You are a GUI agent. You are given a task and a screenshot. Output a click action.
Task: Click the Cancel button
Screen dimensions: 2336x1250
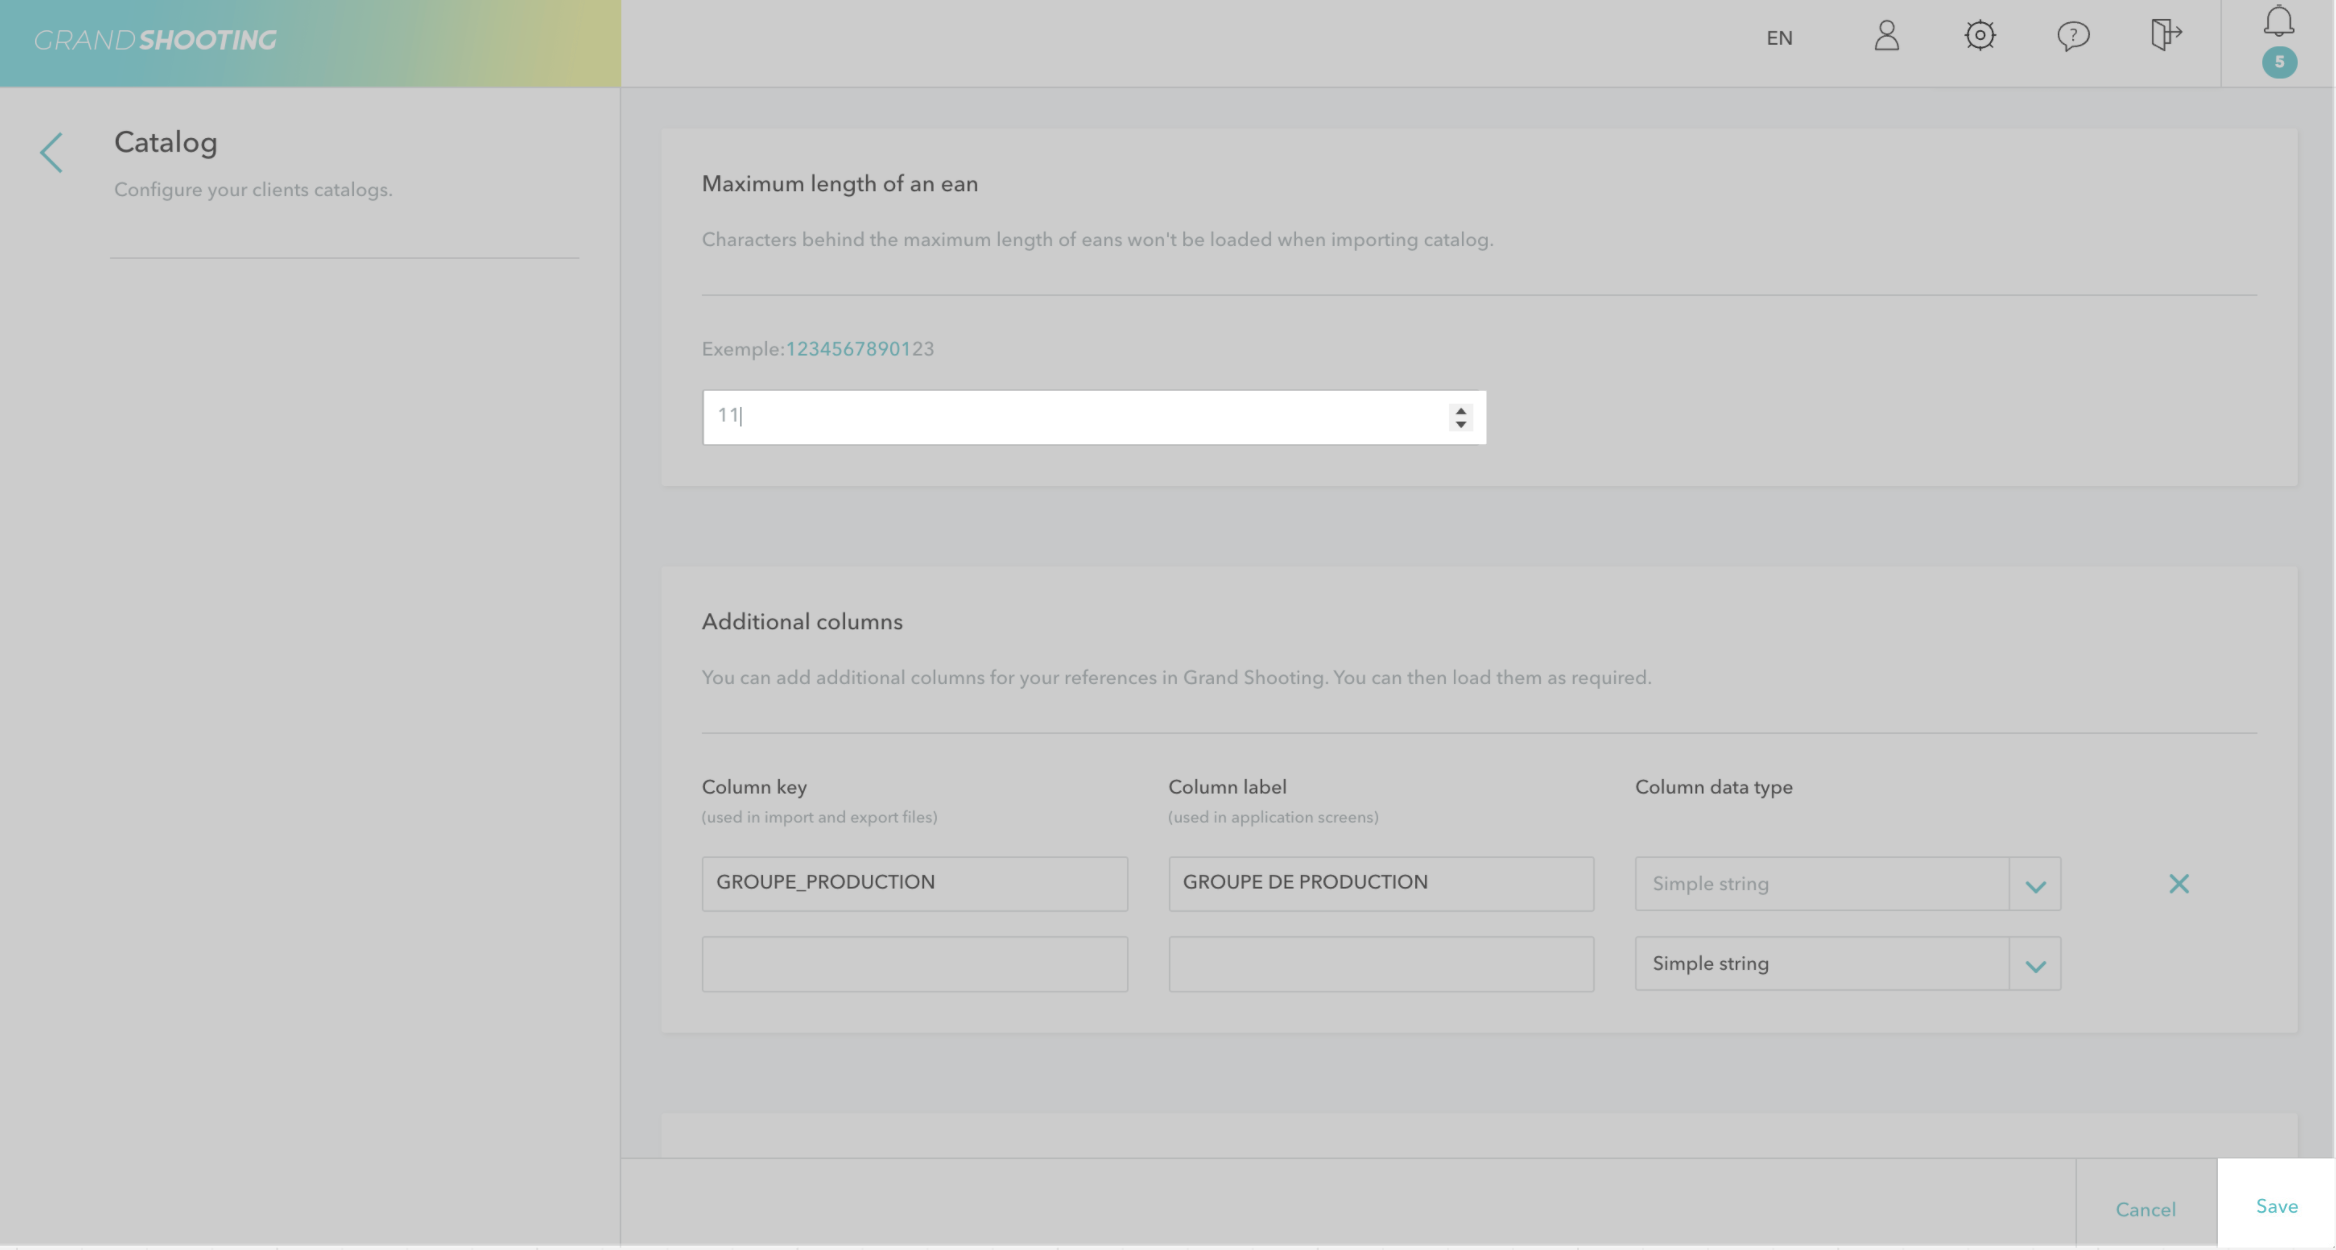click(x=2145, y=1209)
